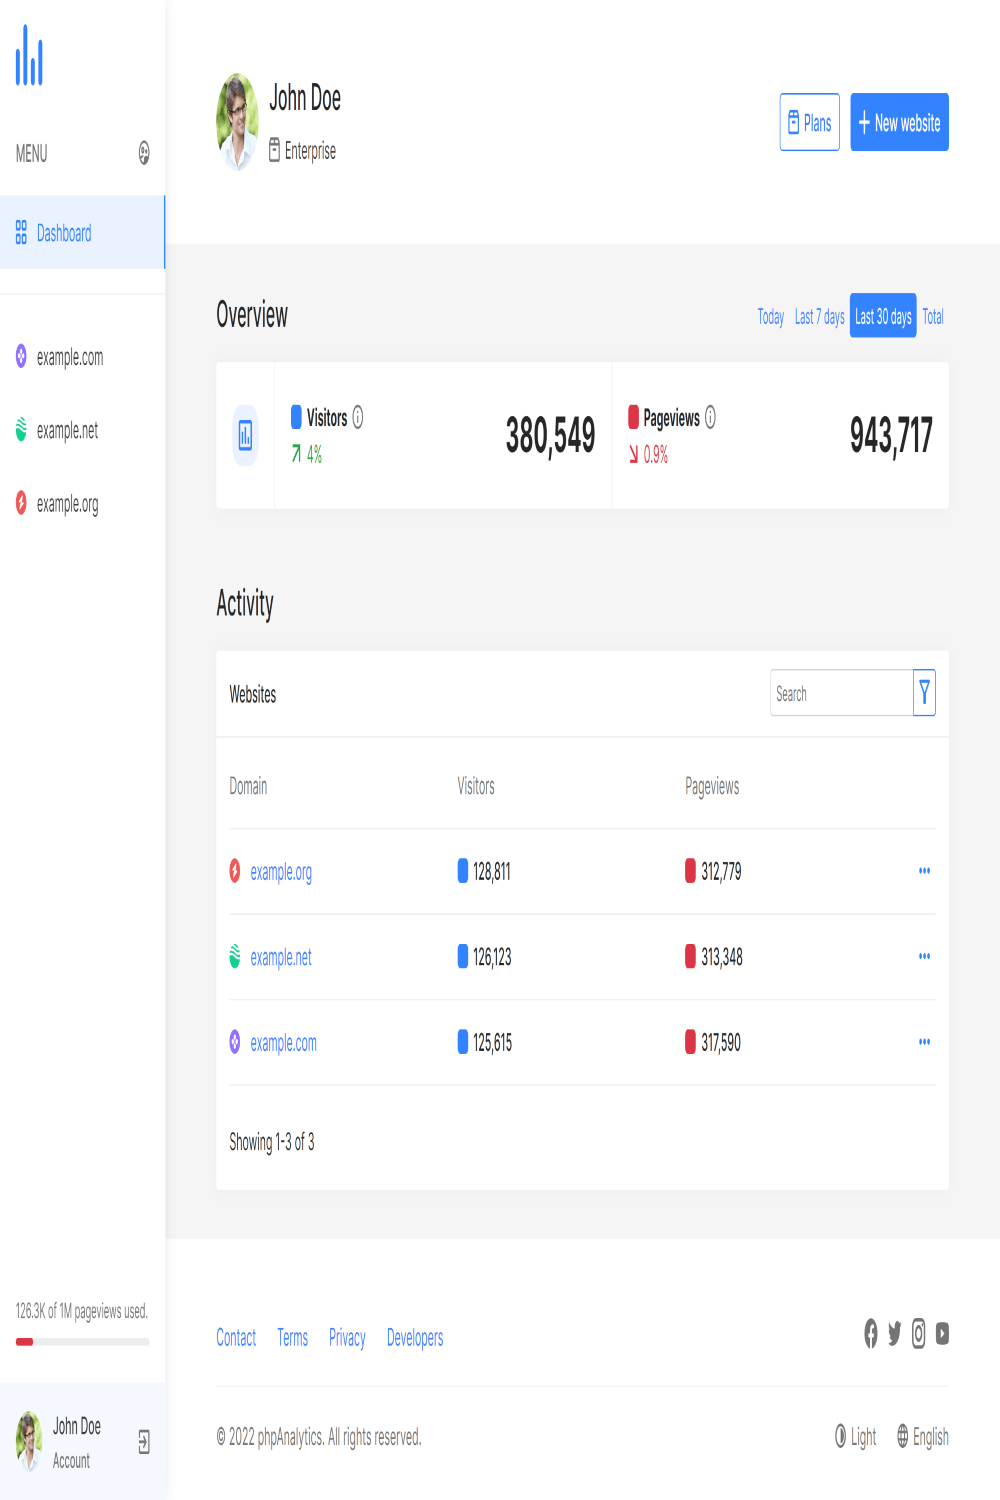Open example.com in the sidebar
The width and height of the screenshot is (1000, 1500).
pyautogui.click(x=82, y=357)
